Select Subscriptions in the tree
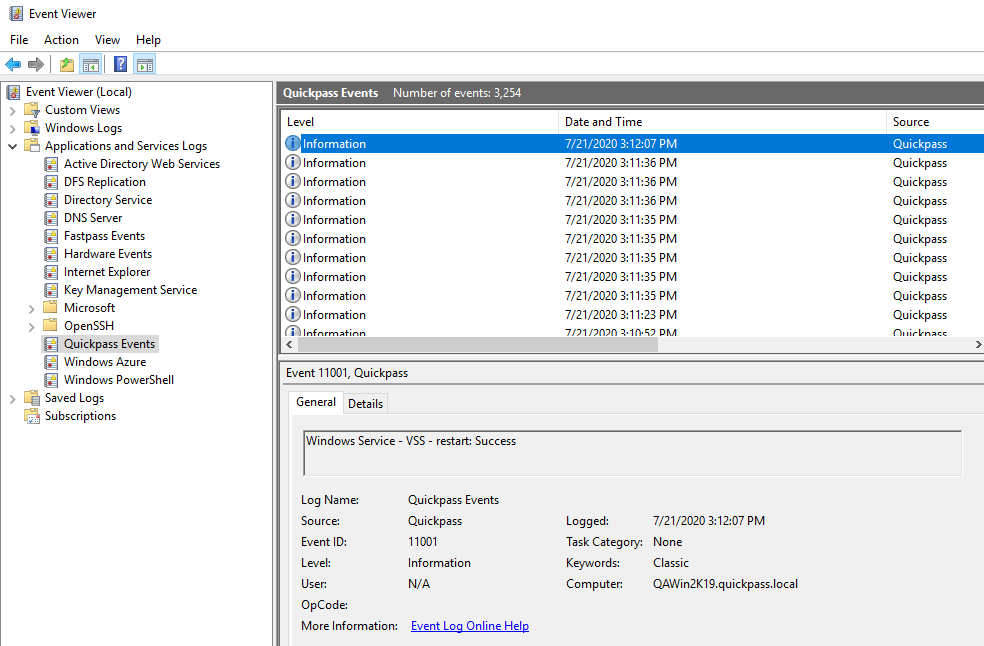The height and width of the screenshot is (646, 984). point(80,416)
